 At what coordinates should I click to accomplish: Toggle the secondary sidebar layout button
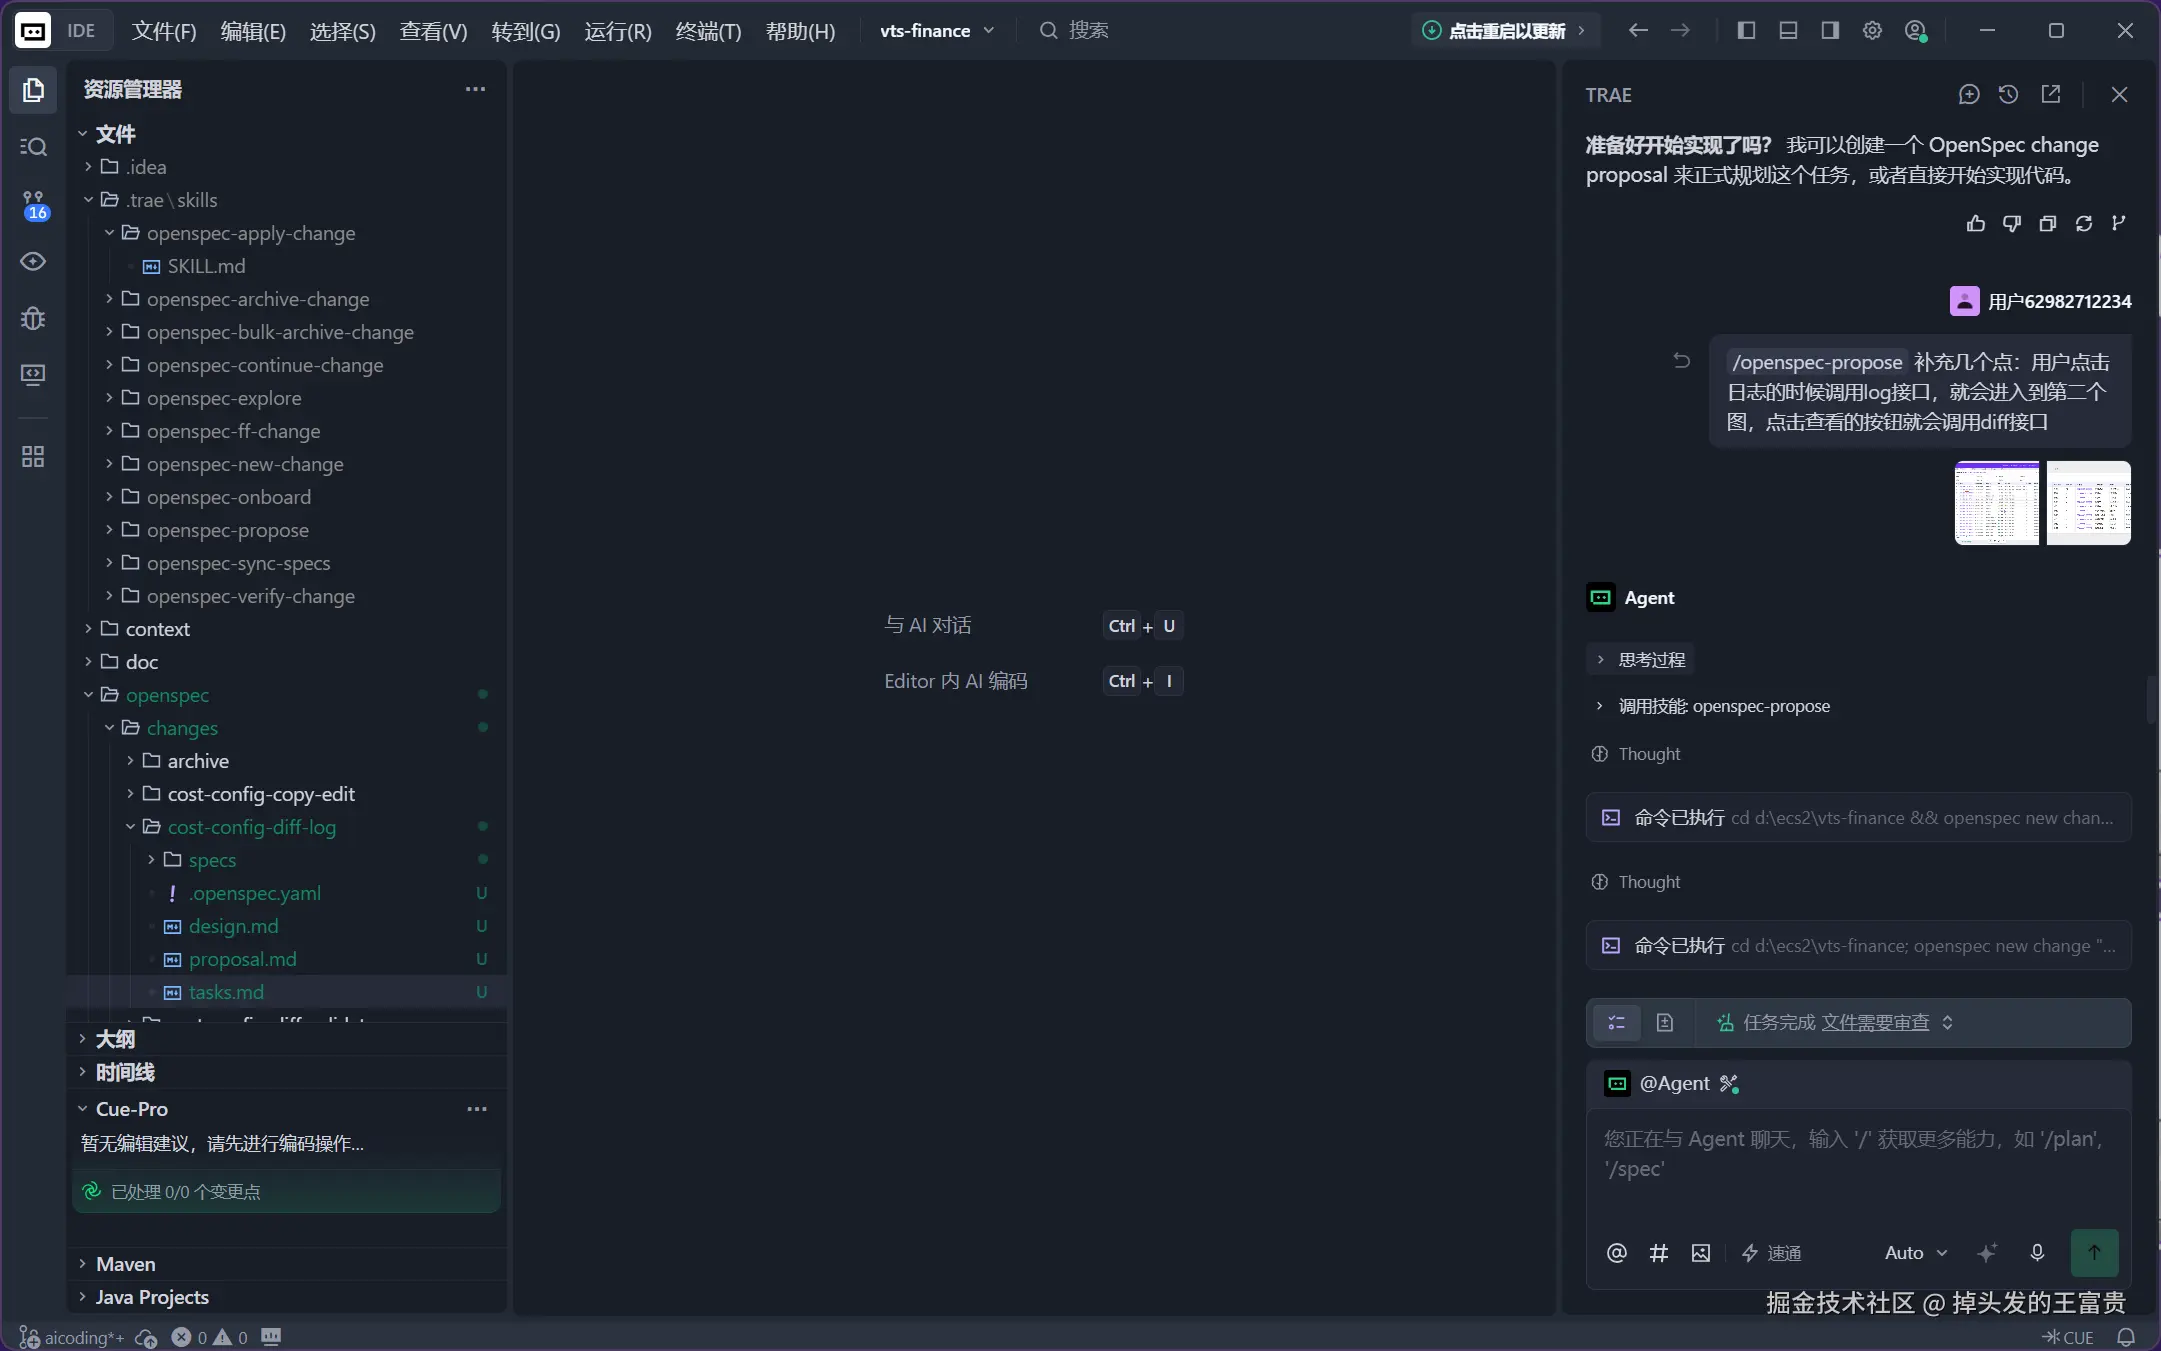click(1830, 31)
